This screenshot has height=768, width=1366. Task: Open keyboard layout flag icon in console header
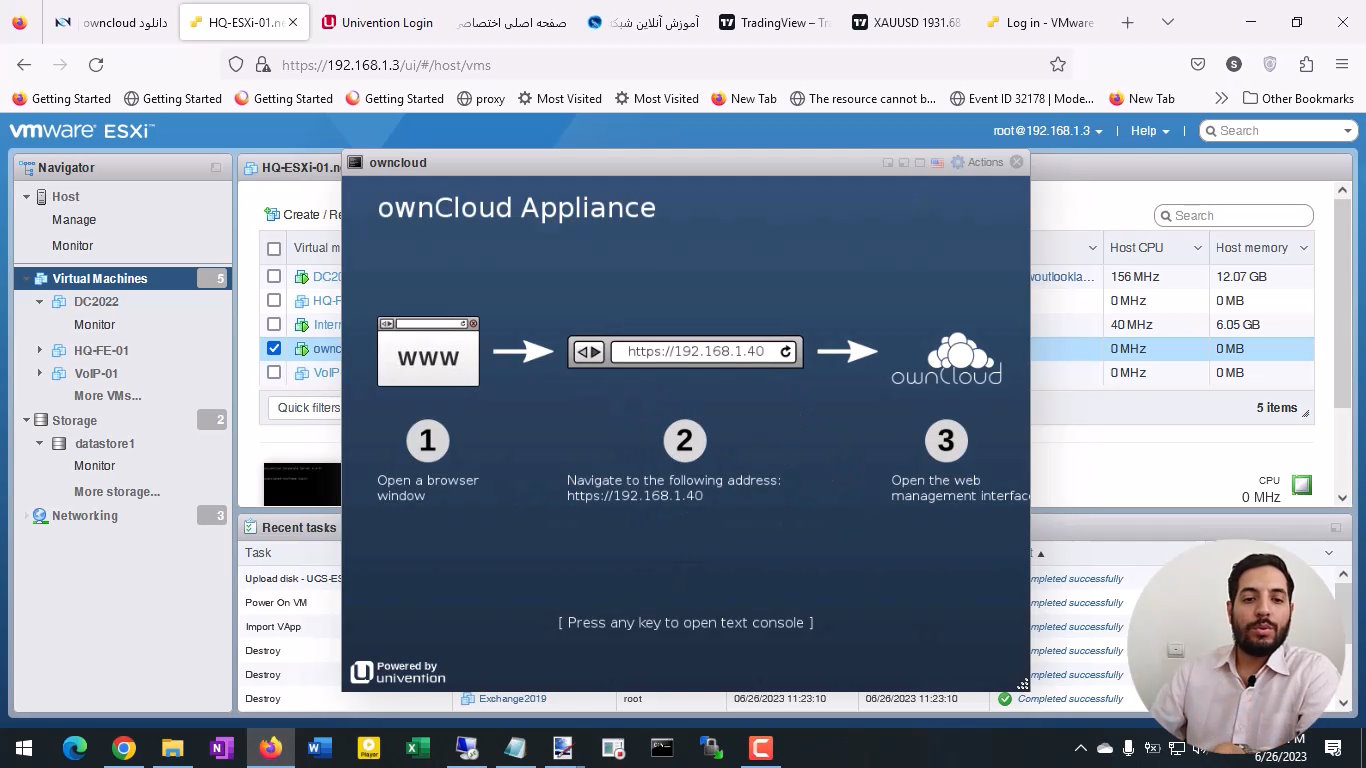tap(936, 162)
